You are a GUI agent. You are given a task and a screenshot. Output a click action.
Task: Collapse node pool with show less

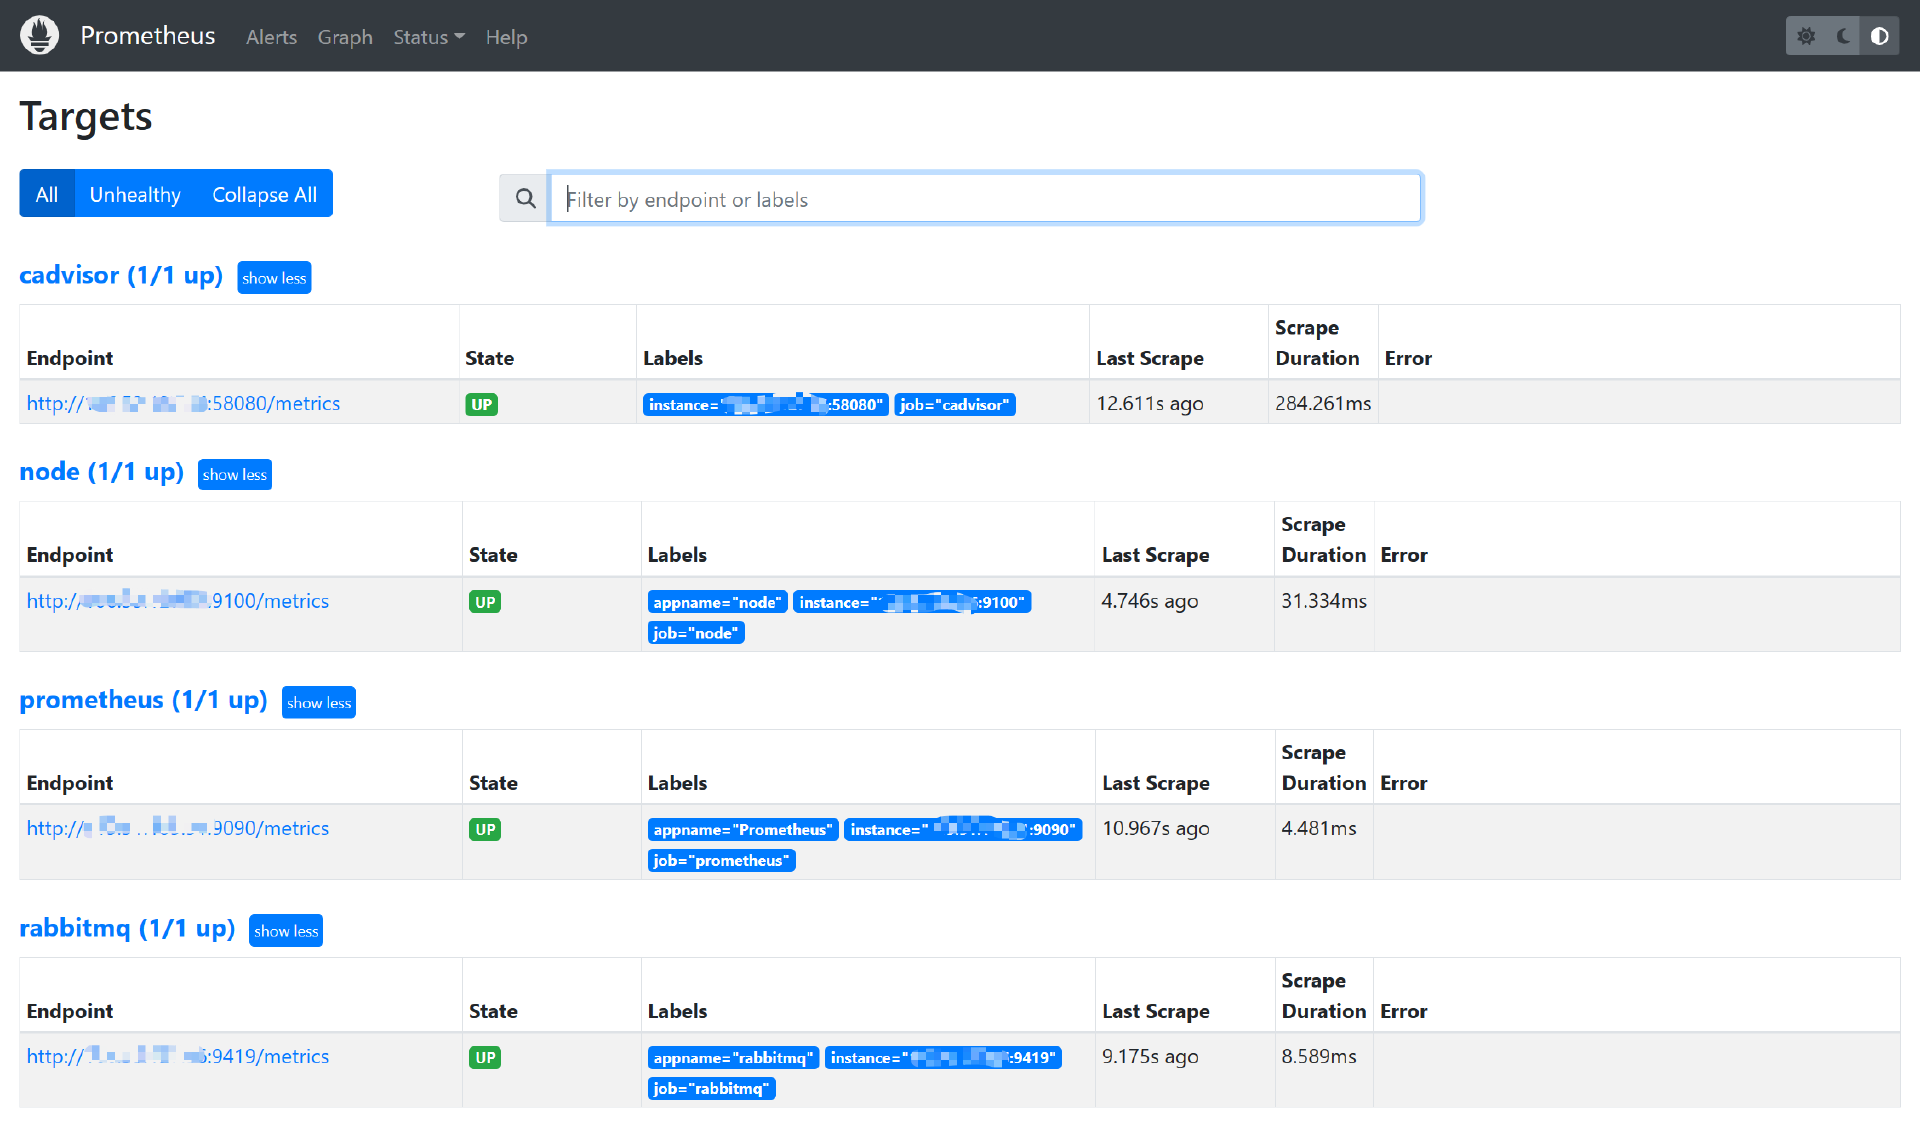(x=234, y=475)
